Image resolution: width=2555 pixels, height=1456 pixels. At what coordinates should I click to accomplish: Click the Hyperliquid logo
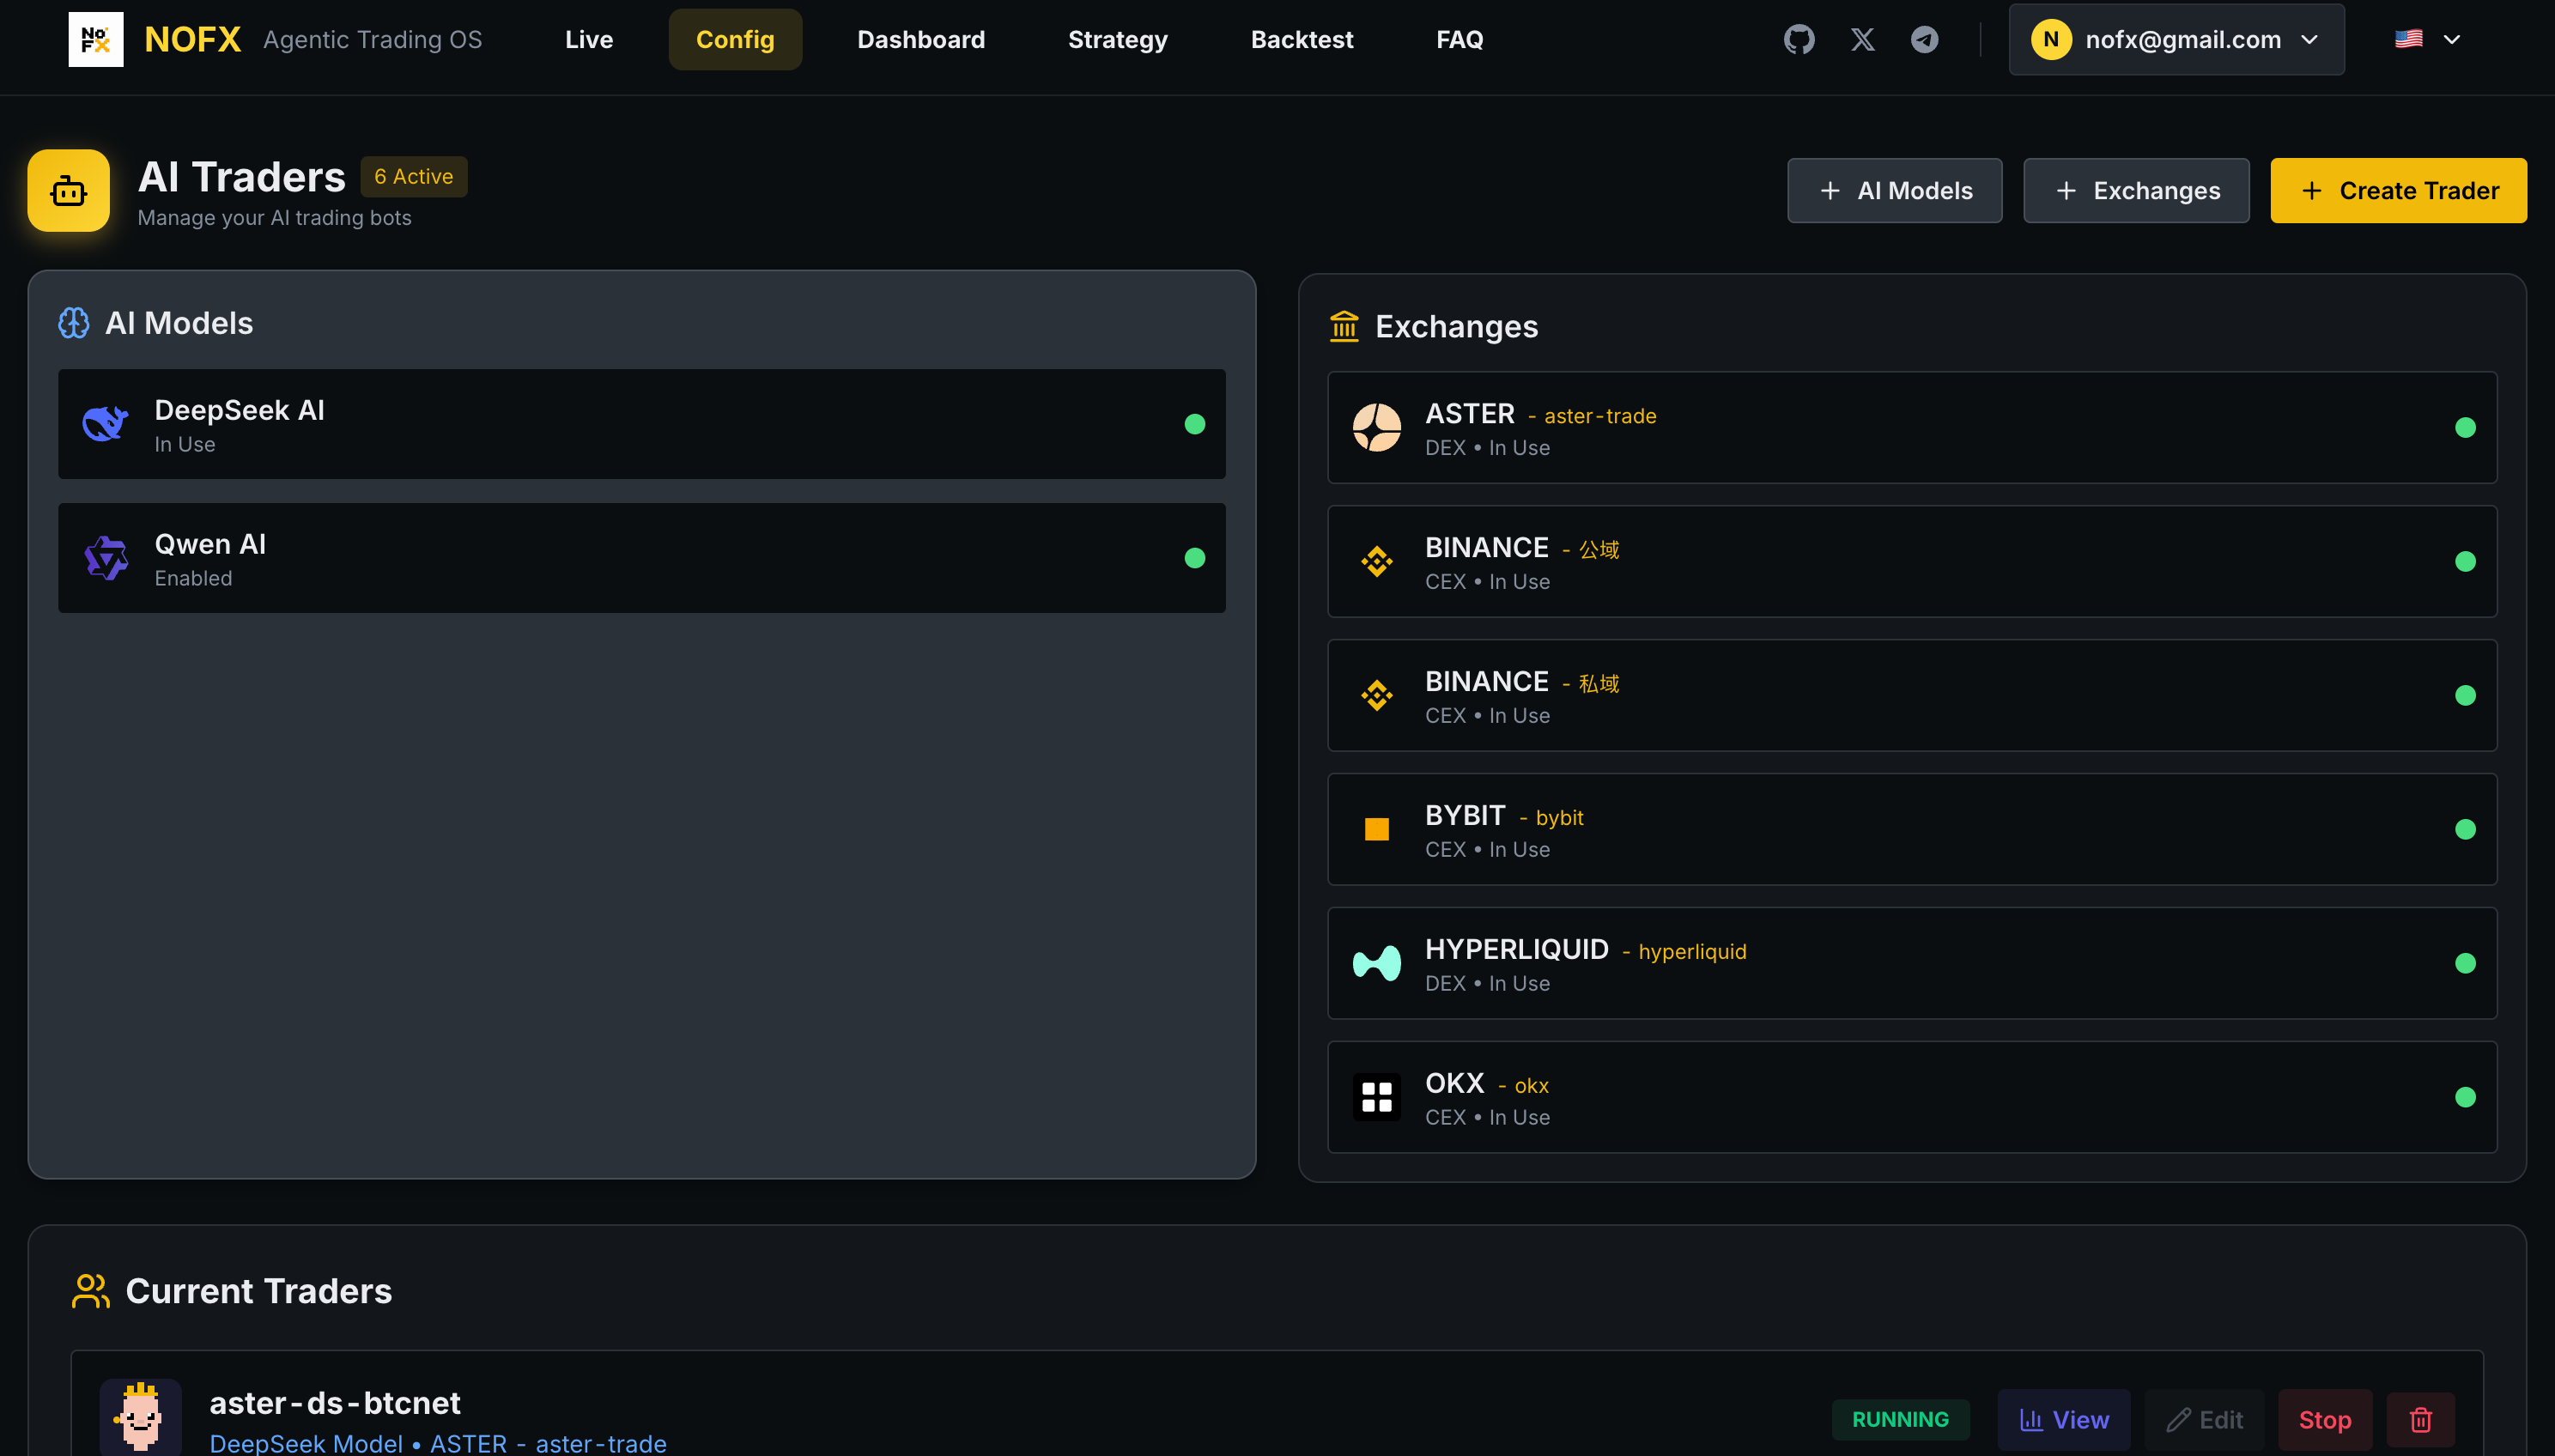pos(1377,964)
